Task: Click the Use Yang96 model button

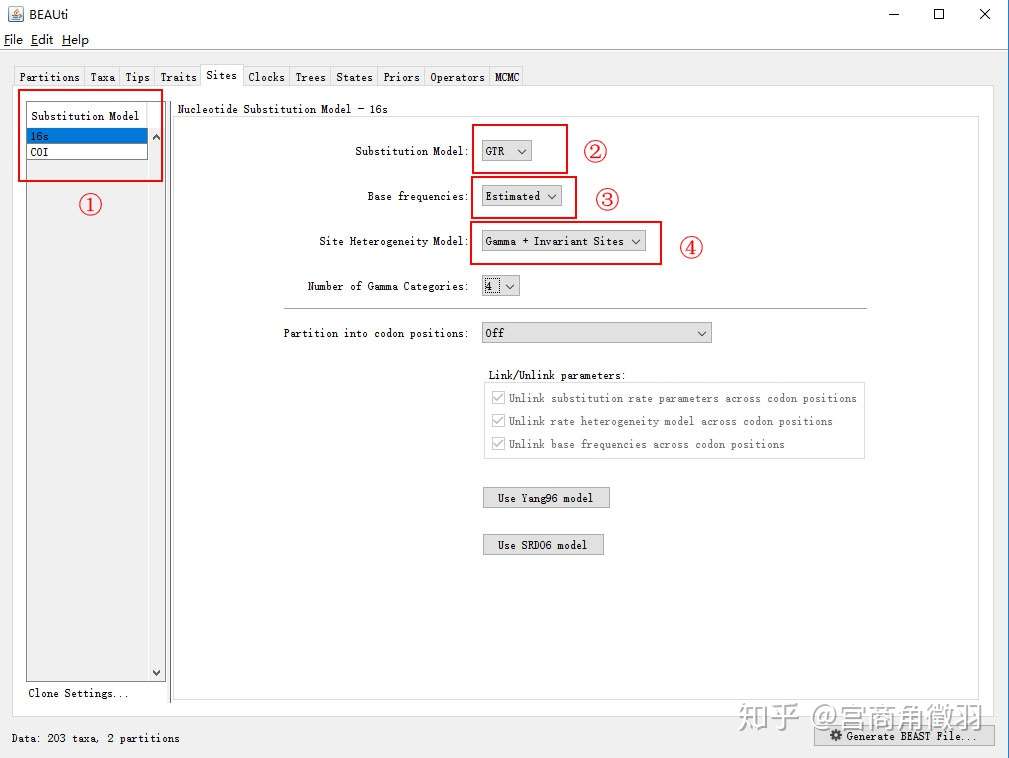Action: [x=546, y=497]
